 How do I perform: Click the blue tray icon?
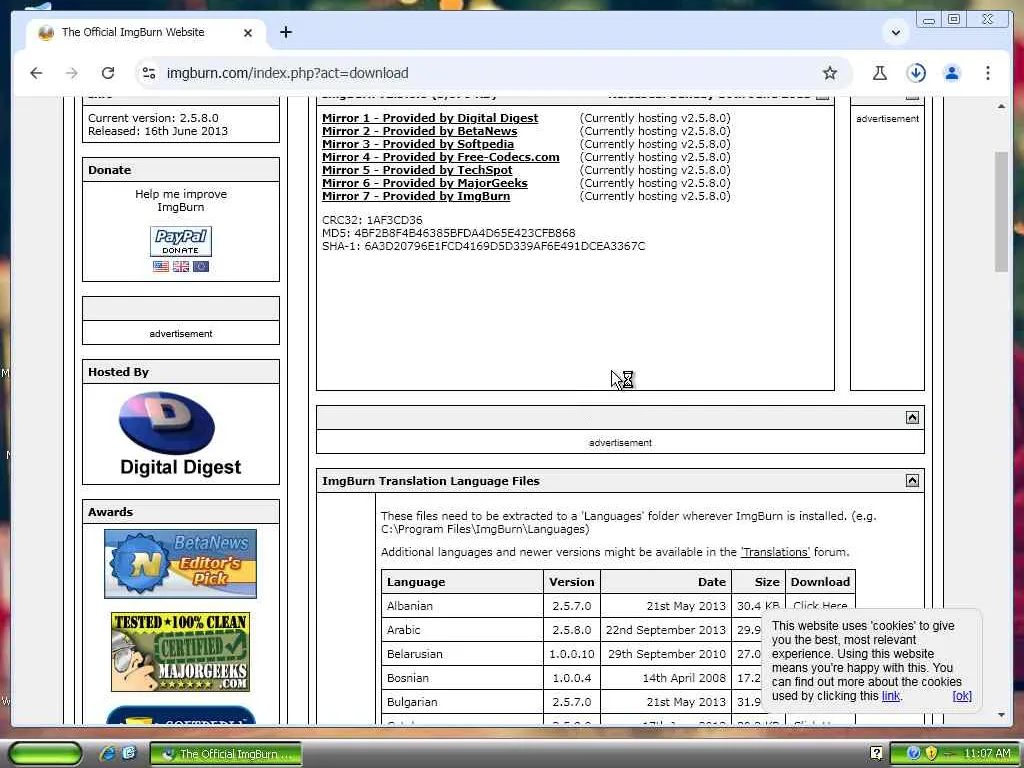click(x=914, y=754)
